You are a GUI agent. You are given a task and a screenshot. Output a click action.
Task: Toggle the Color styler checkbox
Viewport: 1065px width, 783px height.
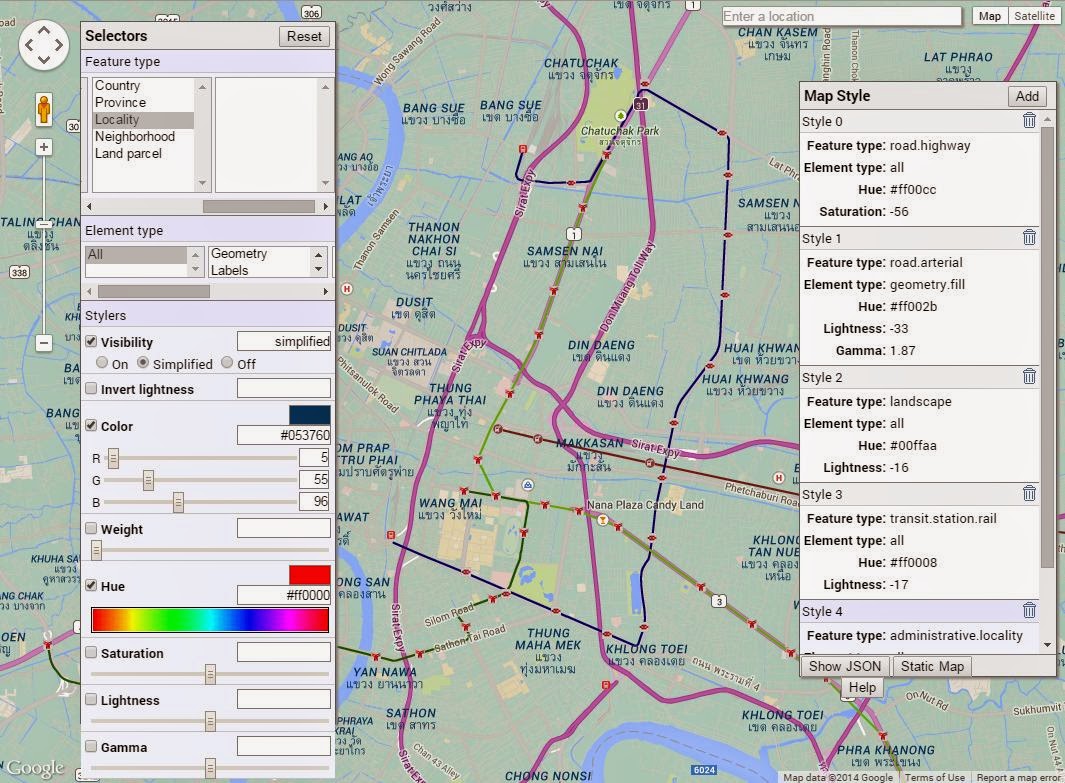[91, 425]
